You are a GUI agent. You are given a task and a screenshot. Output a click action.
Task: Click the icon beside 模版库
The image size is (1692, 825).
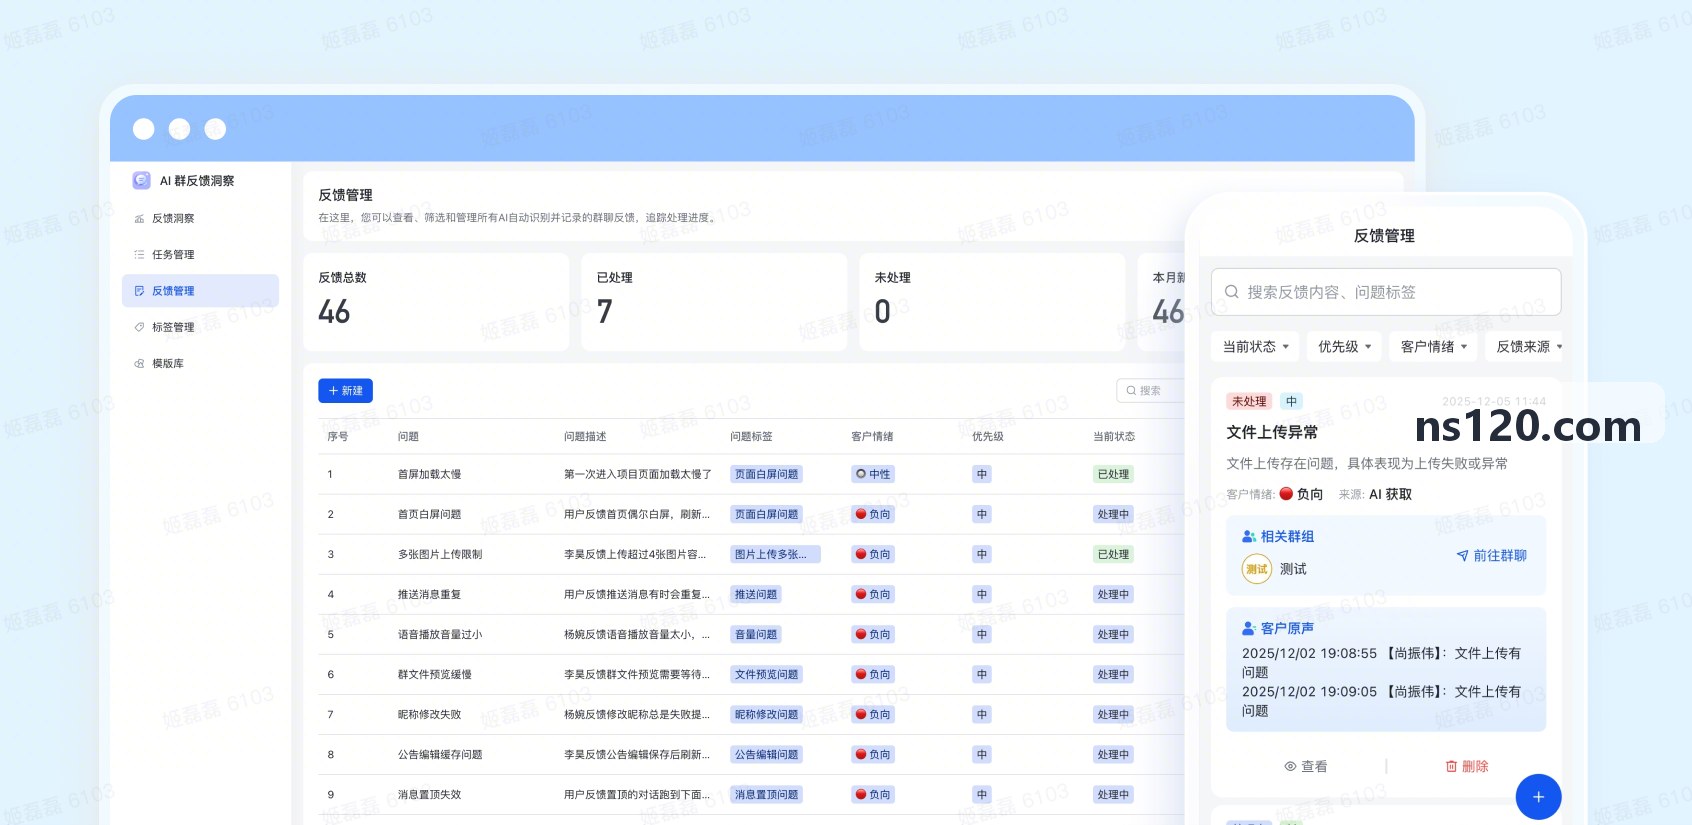pyautogui.click(x=139, y=364)
